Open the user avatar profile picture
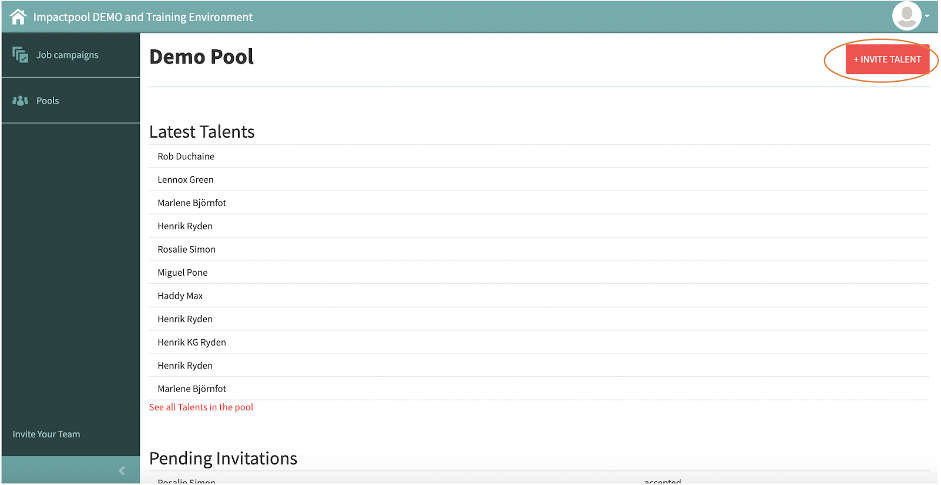 (906, 16)
